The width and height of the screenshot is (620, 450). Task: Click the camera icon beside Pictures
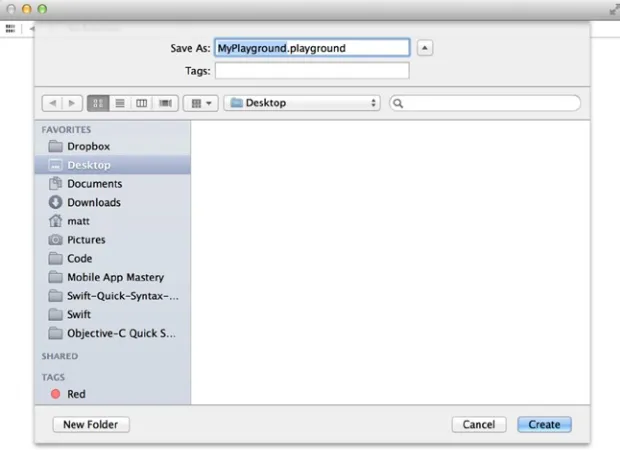[55, 240]
